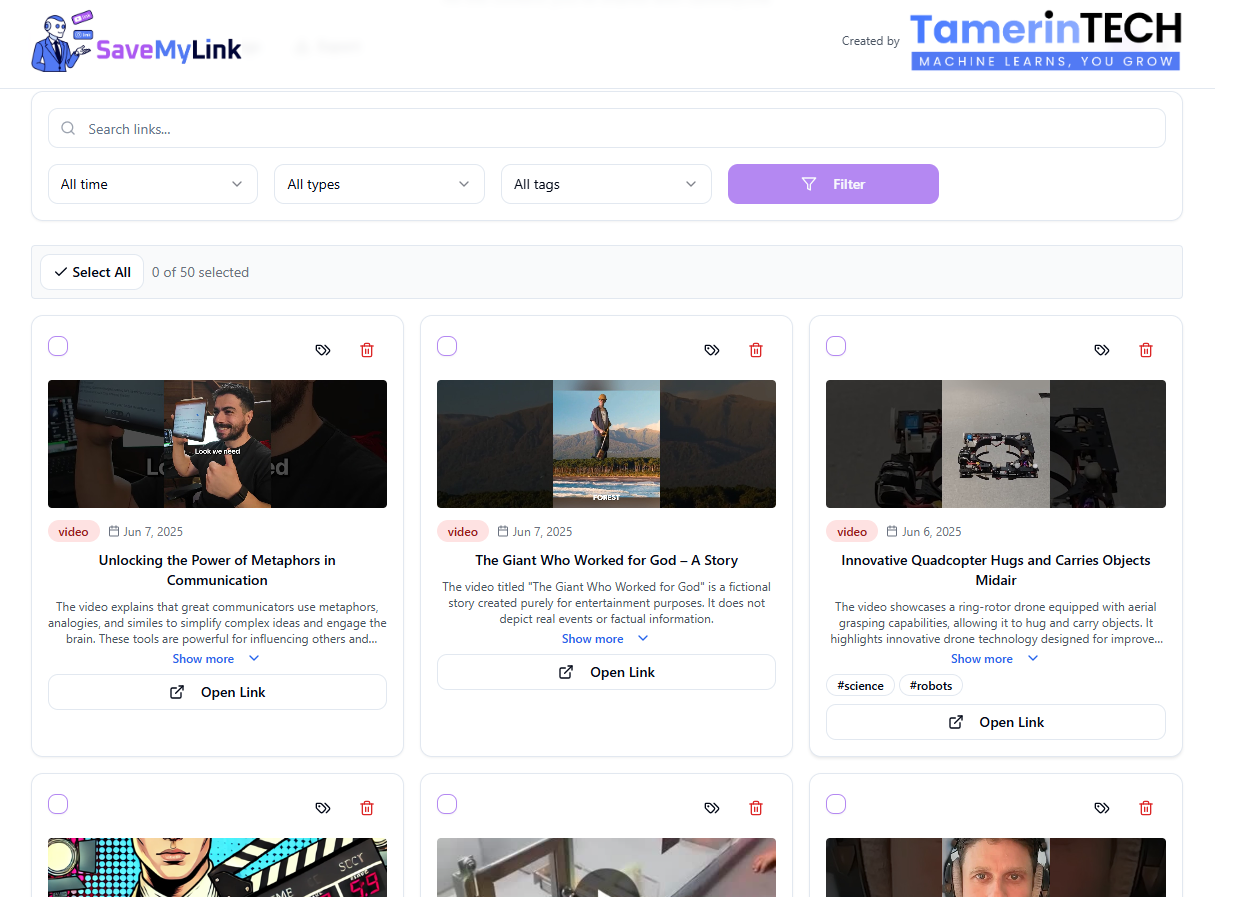Click the 0 of 50 selected text
Image resolution: width=1241 pixels, height=897 pixels.
[x=200, y=272]
